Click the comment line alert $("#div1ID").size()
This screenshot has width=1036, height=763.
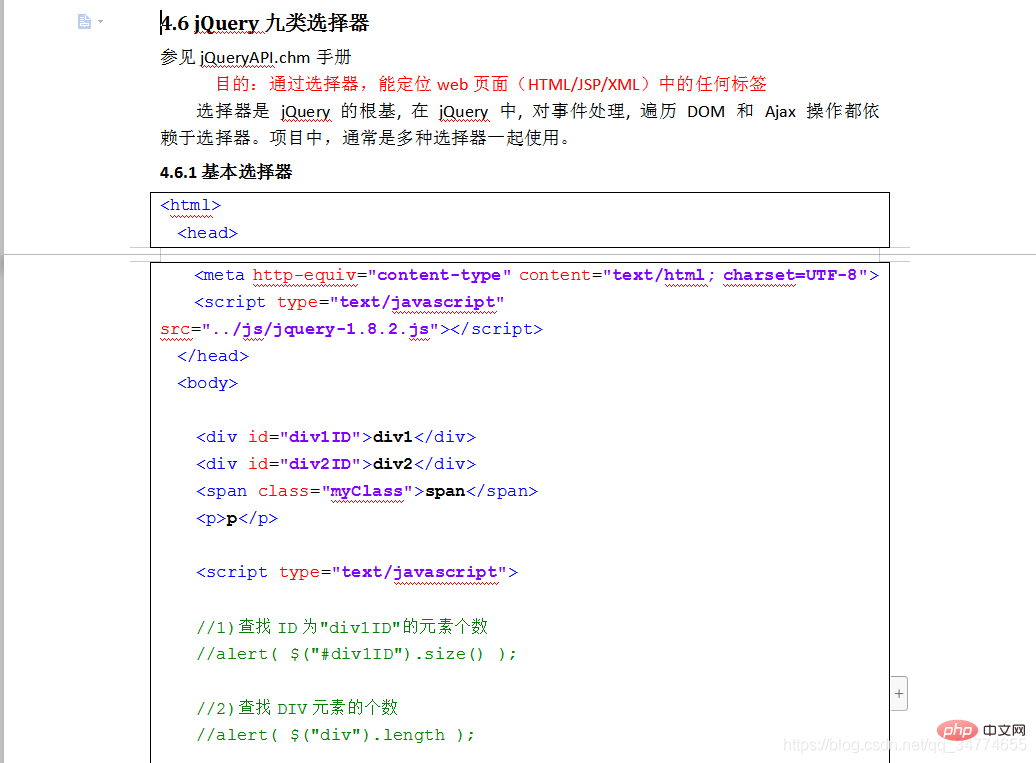[x=356, y=654]
